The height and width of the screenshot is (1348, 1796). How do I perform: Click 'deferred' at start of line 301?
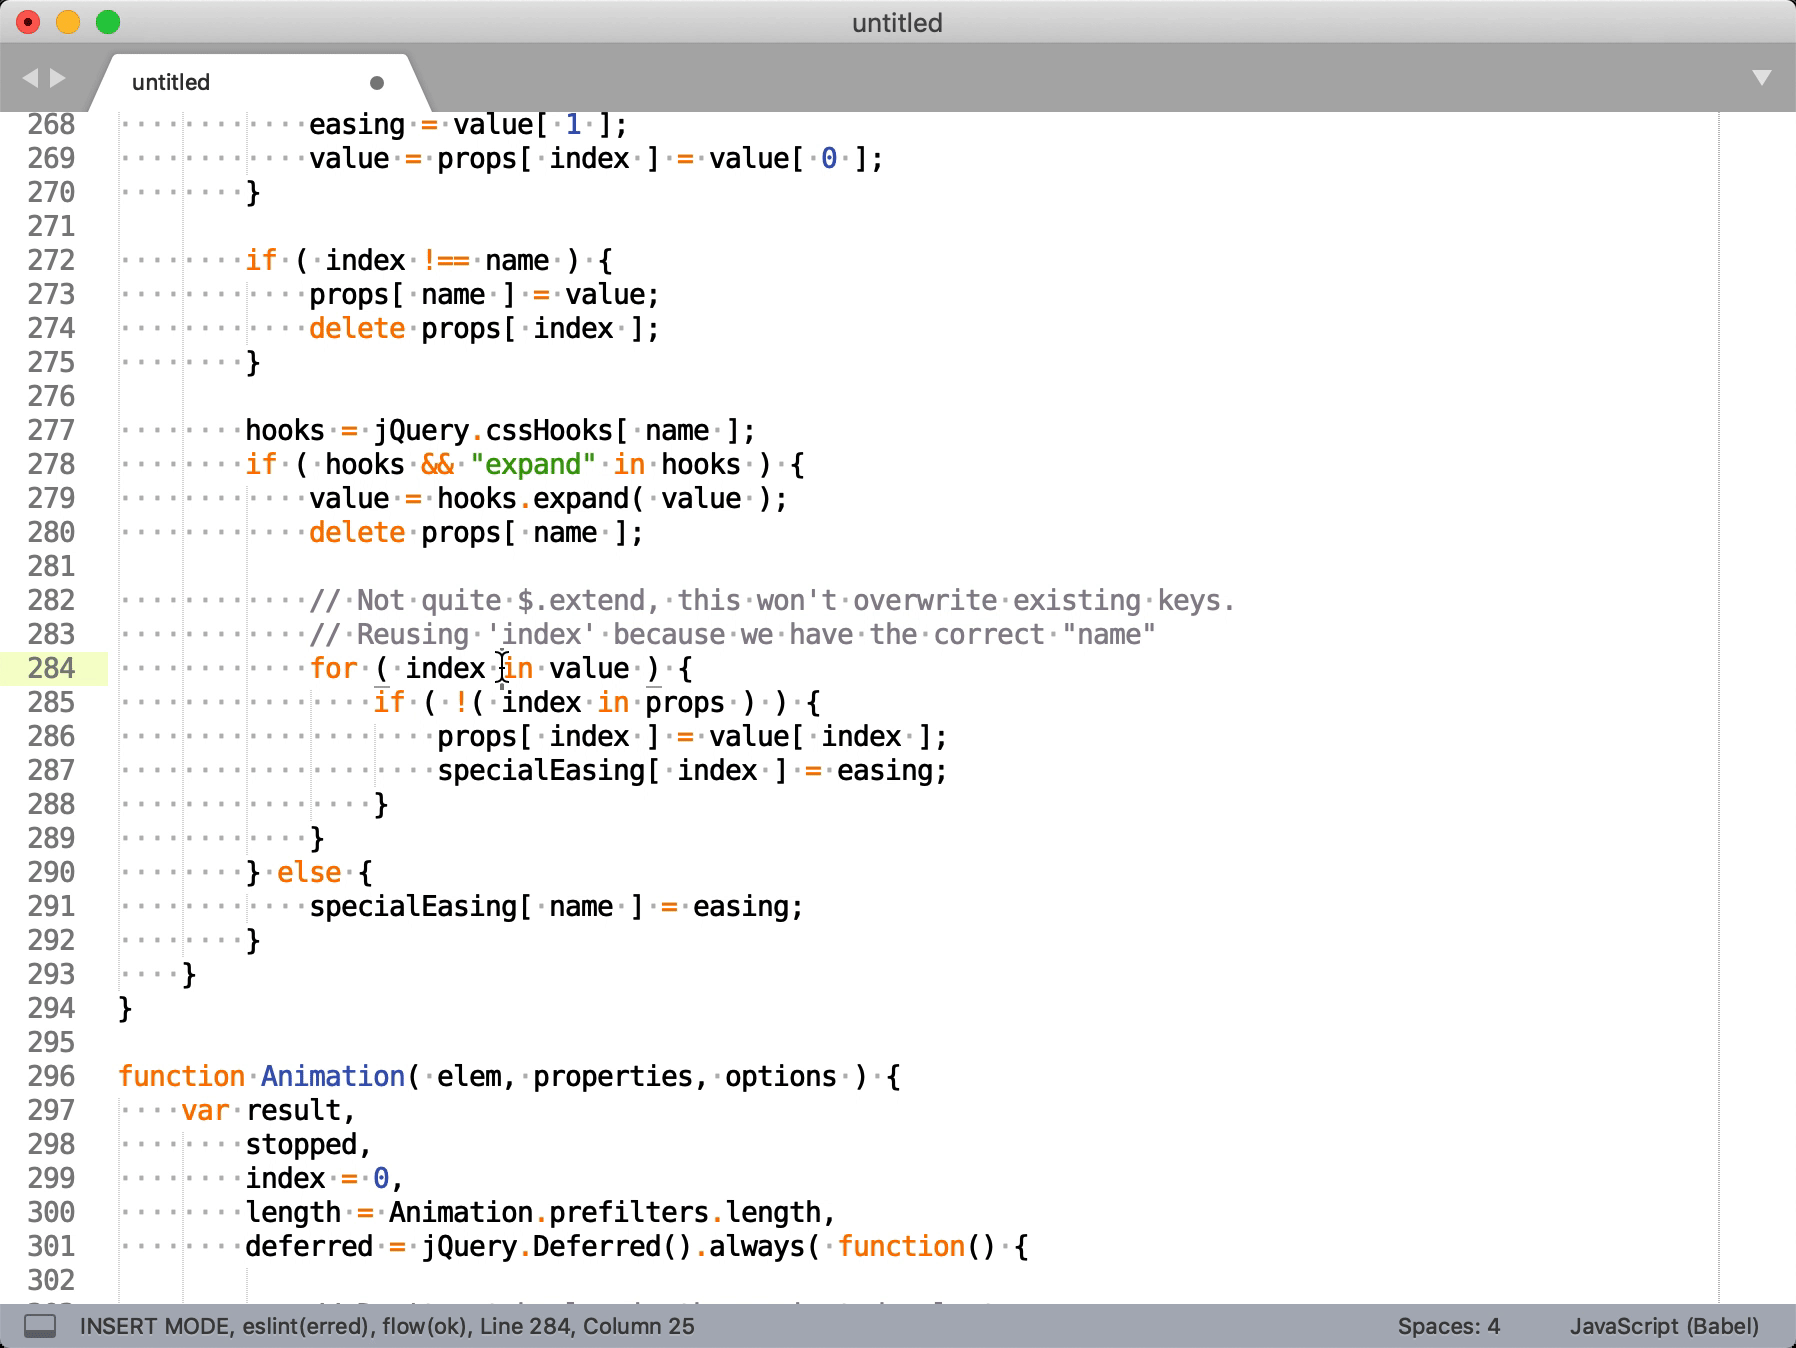[309, 1246]
